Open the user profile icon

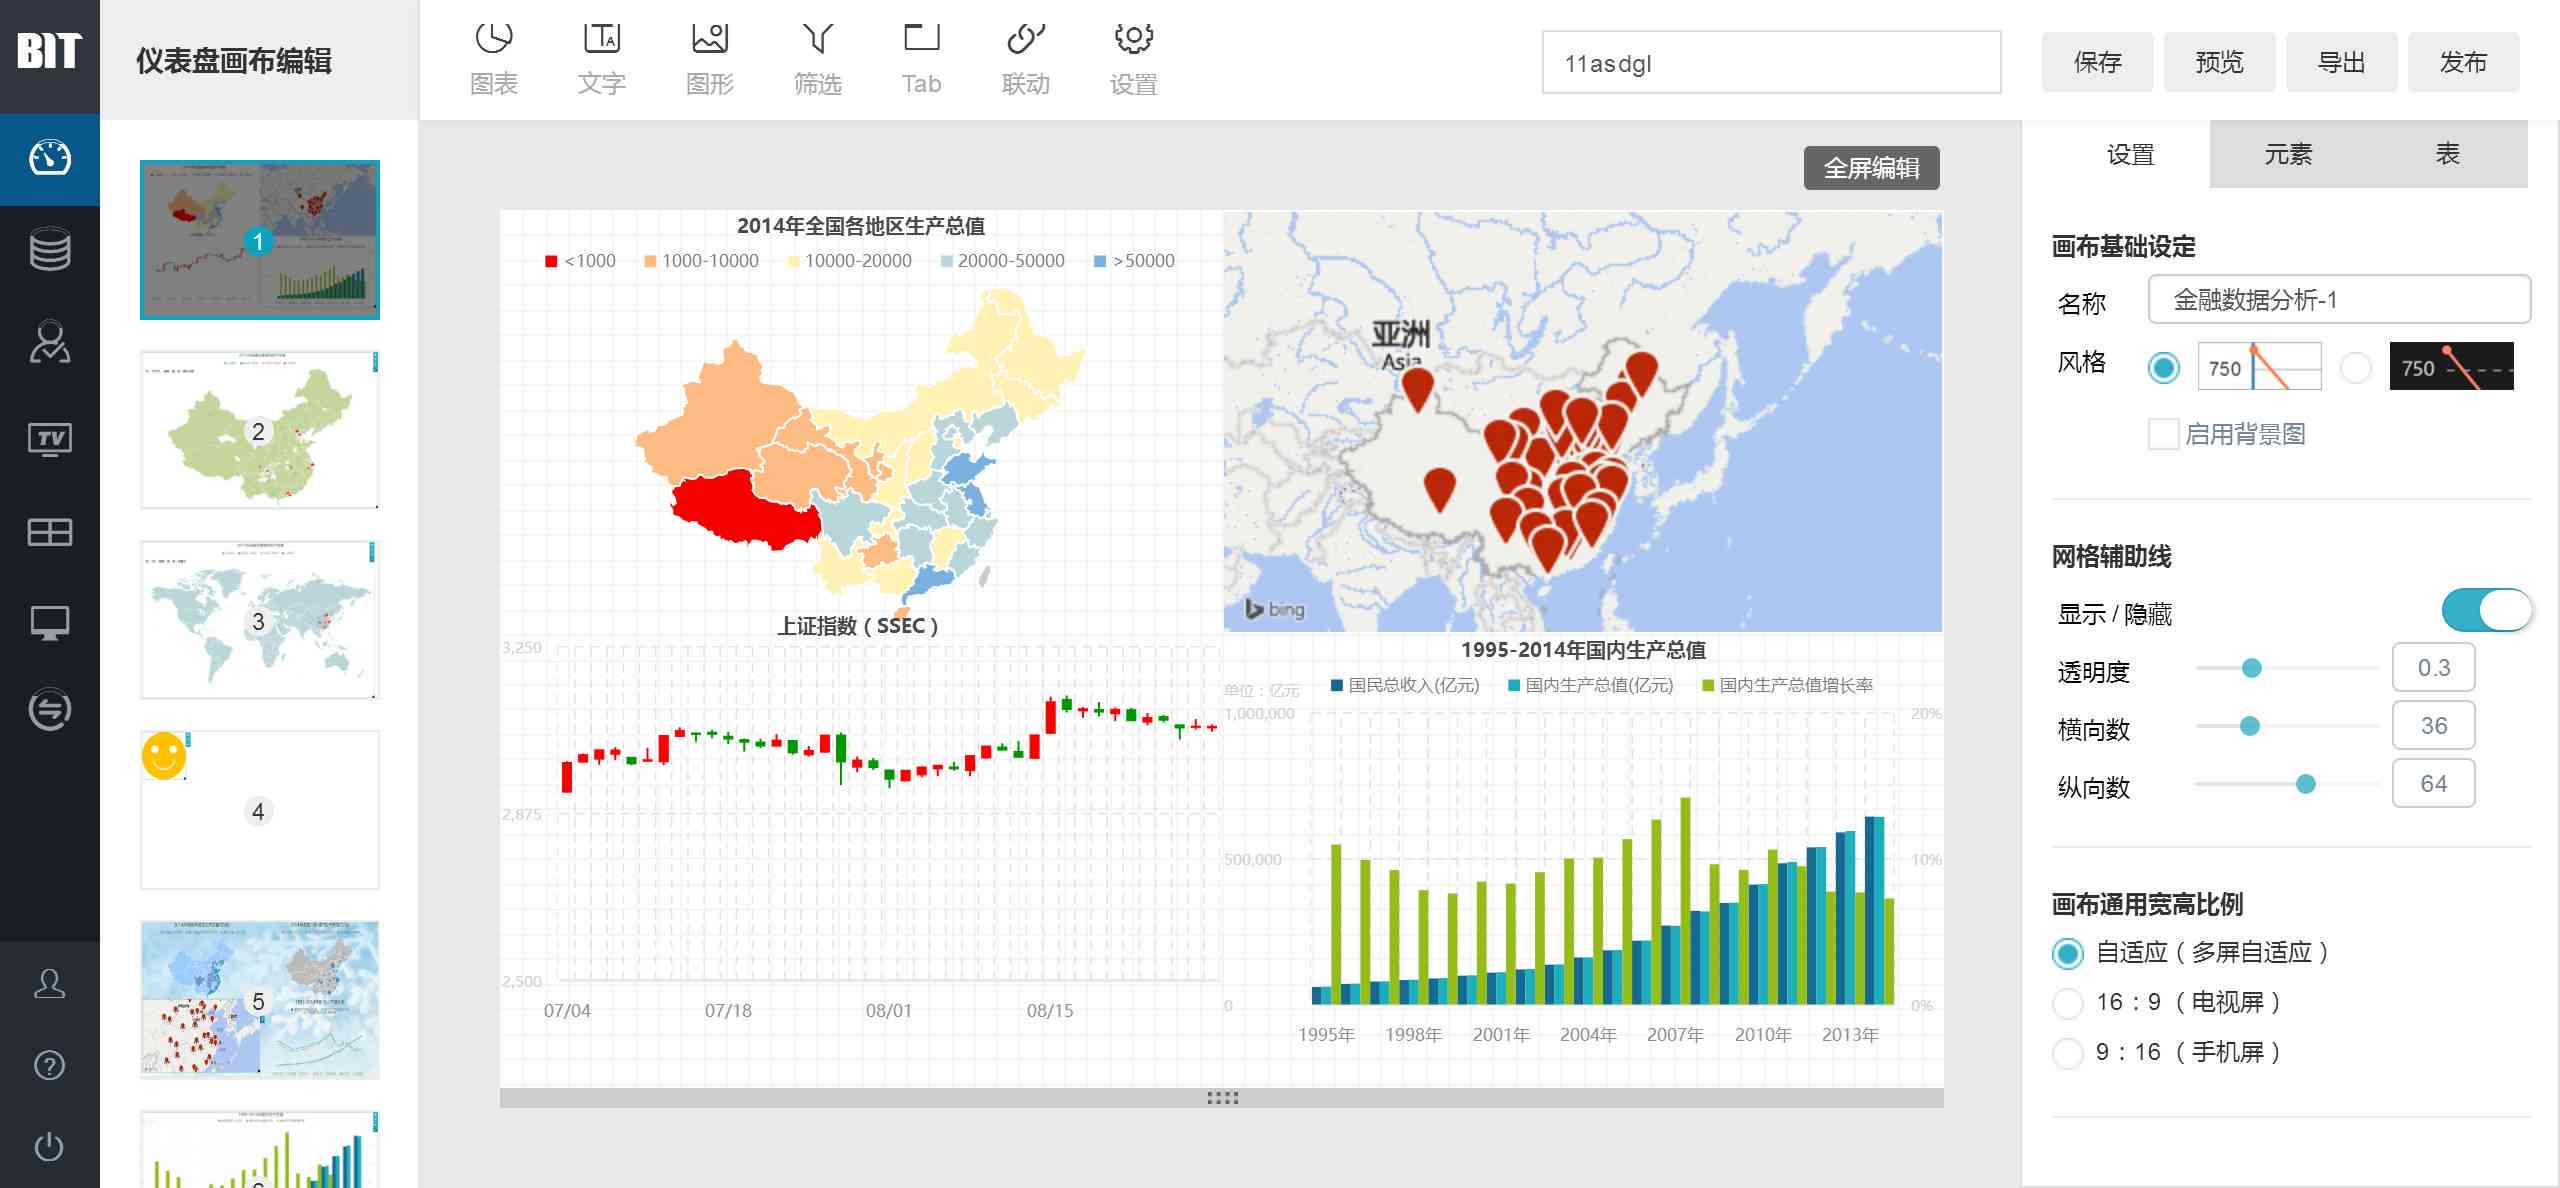click(x=50, y=984)
